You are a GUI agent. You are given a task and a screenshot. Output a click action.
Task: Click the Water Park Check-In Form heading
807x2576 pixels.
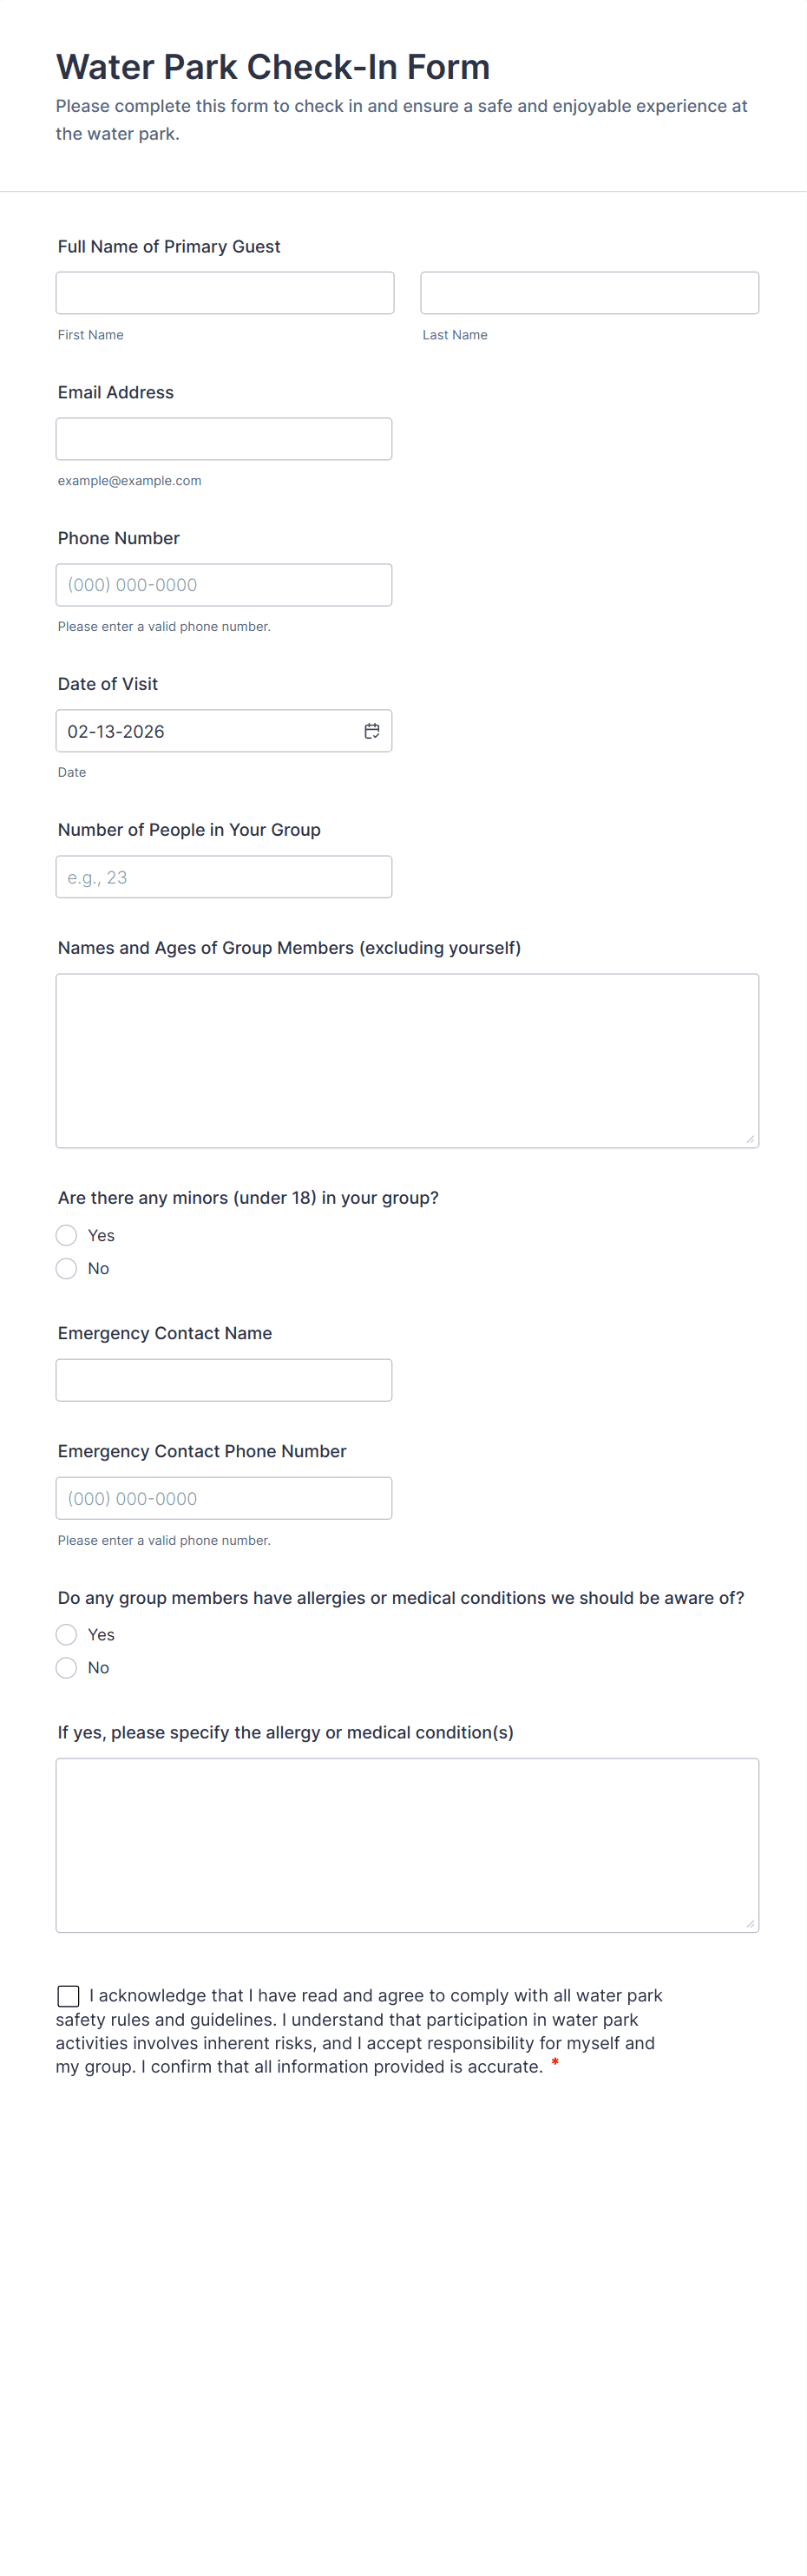273,67
